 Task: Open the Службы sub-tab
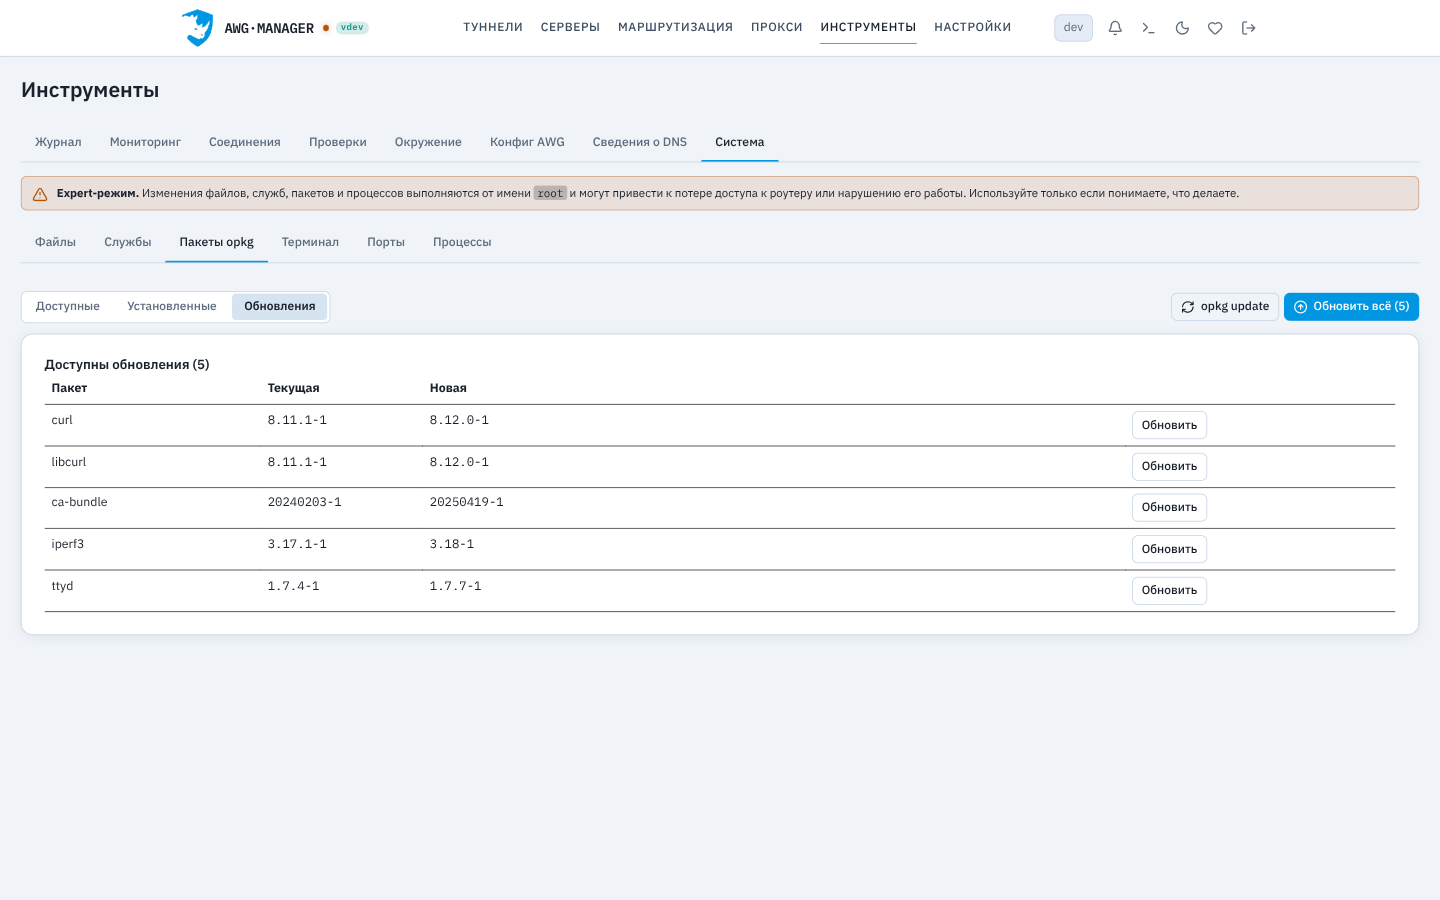tap(128, 242)
